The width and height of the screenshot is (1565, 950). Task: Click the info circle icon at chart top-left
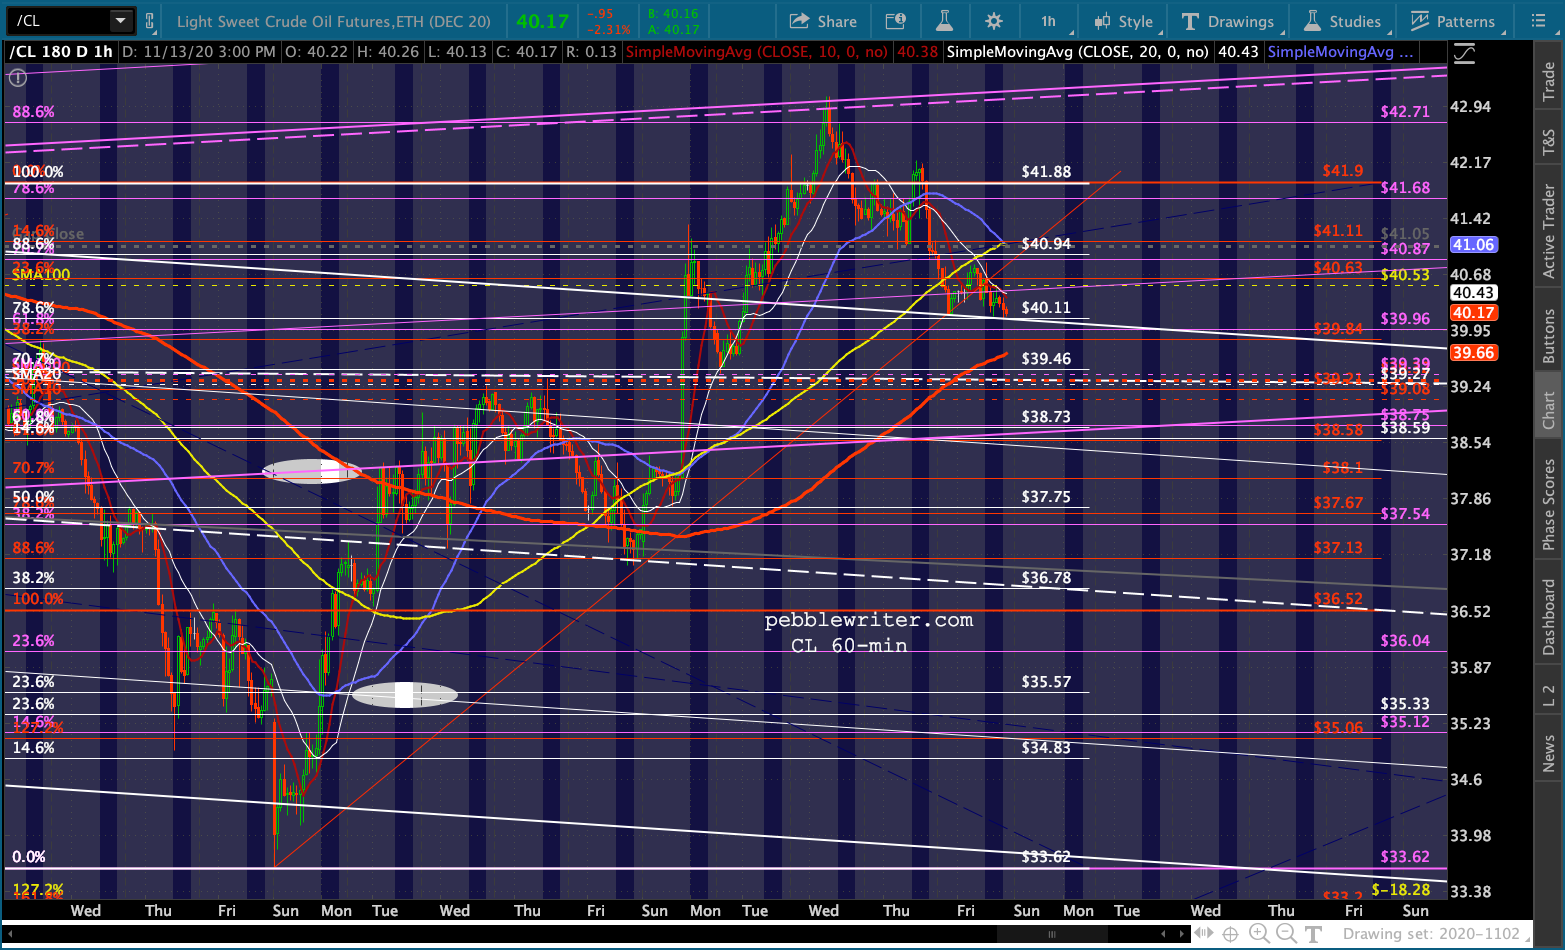pyautogui.click(x=17, y=77)
